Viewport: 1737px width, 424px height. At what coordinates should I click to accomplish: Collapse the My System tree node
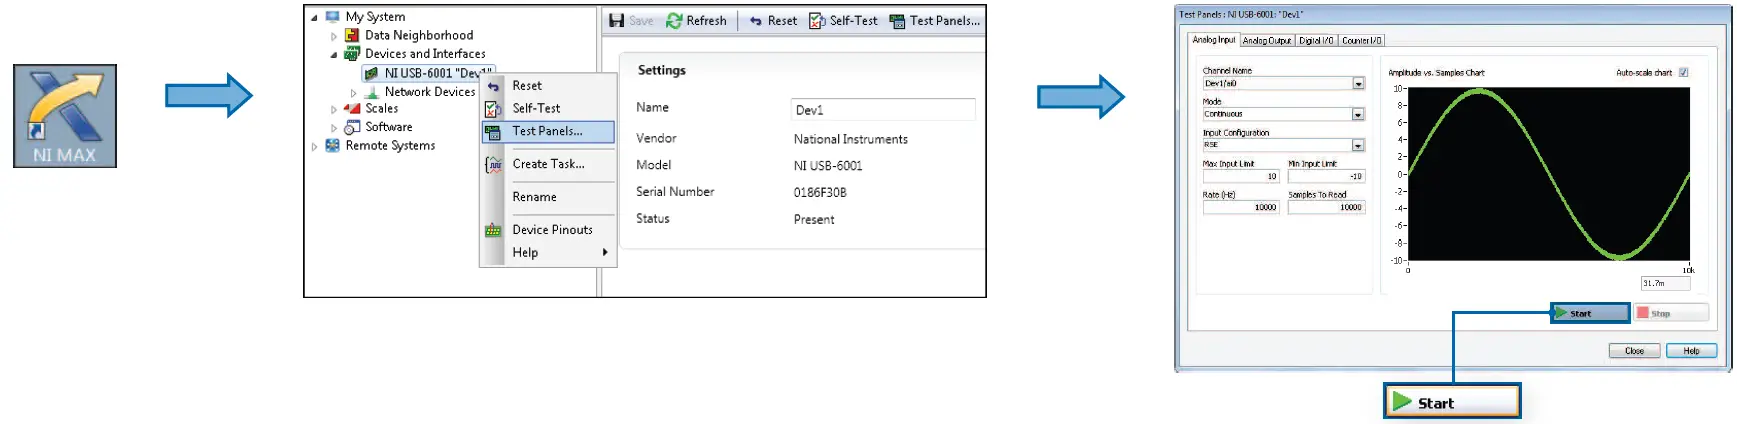[x=314, y=18]
